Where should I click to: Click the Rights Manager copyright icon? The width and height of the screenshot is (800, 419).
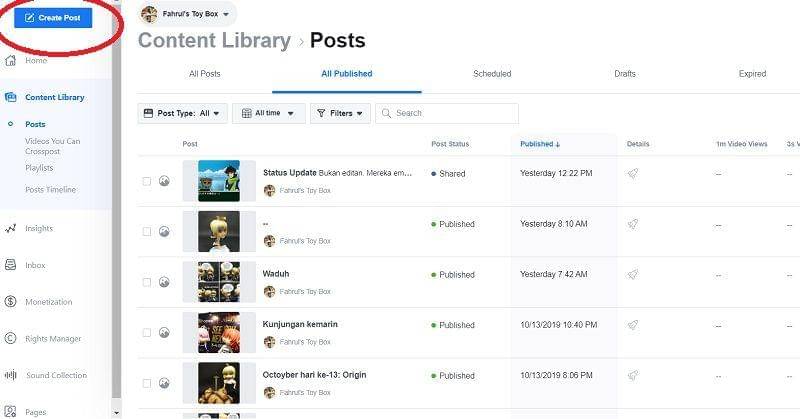10,338
